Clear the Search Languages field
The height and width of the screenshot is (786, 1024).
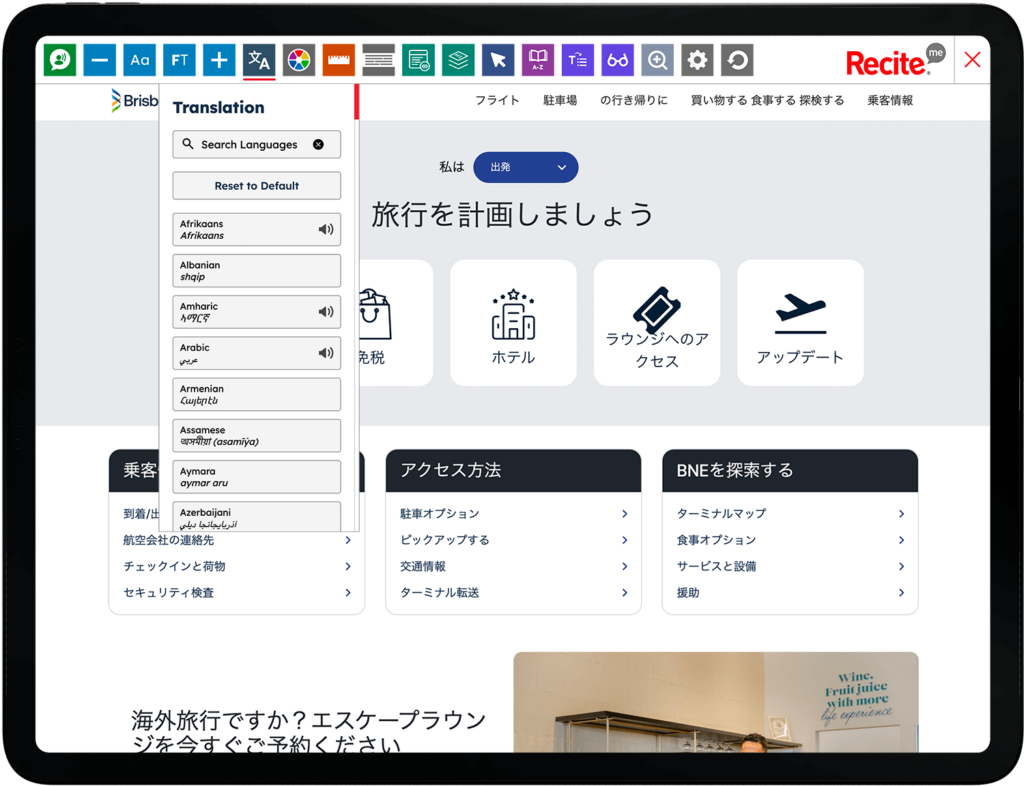318,144
